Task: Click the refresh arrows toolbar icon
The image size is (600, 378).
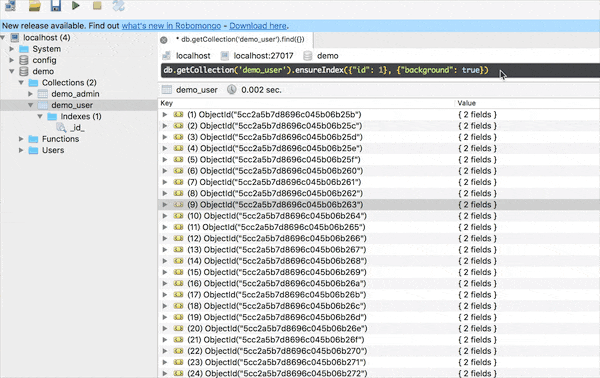Action: (118, 5)
